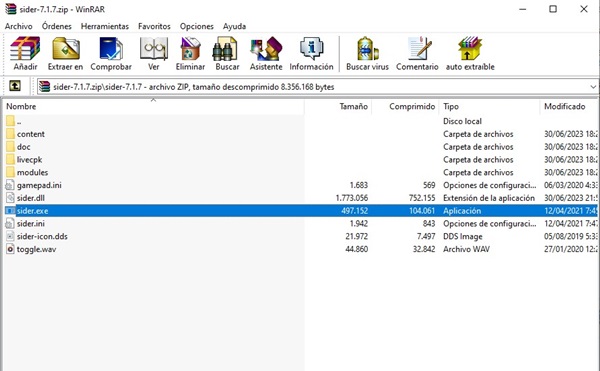Image resolution: width=600 pixels, height=371 pixels.
Task: Click the Extensión de la aplicación cell
Action: (x=489, y=198)
